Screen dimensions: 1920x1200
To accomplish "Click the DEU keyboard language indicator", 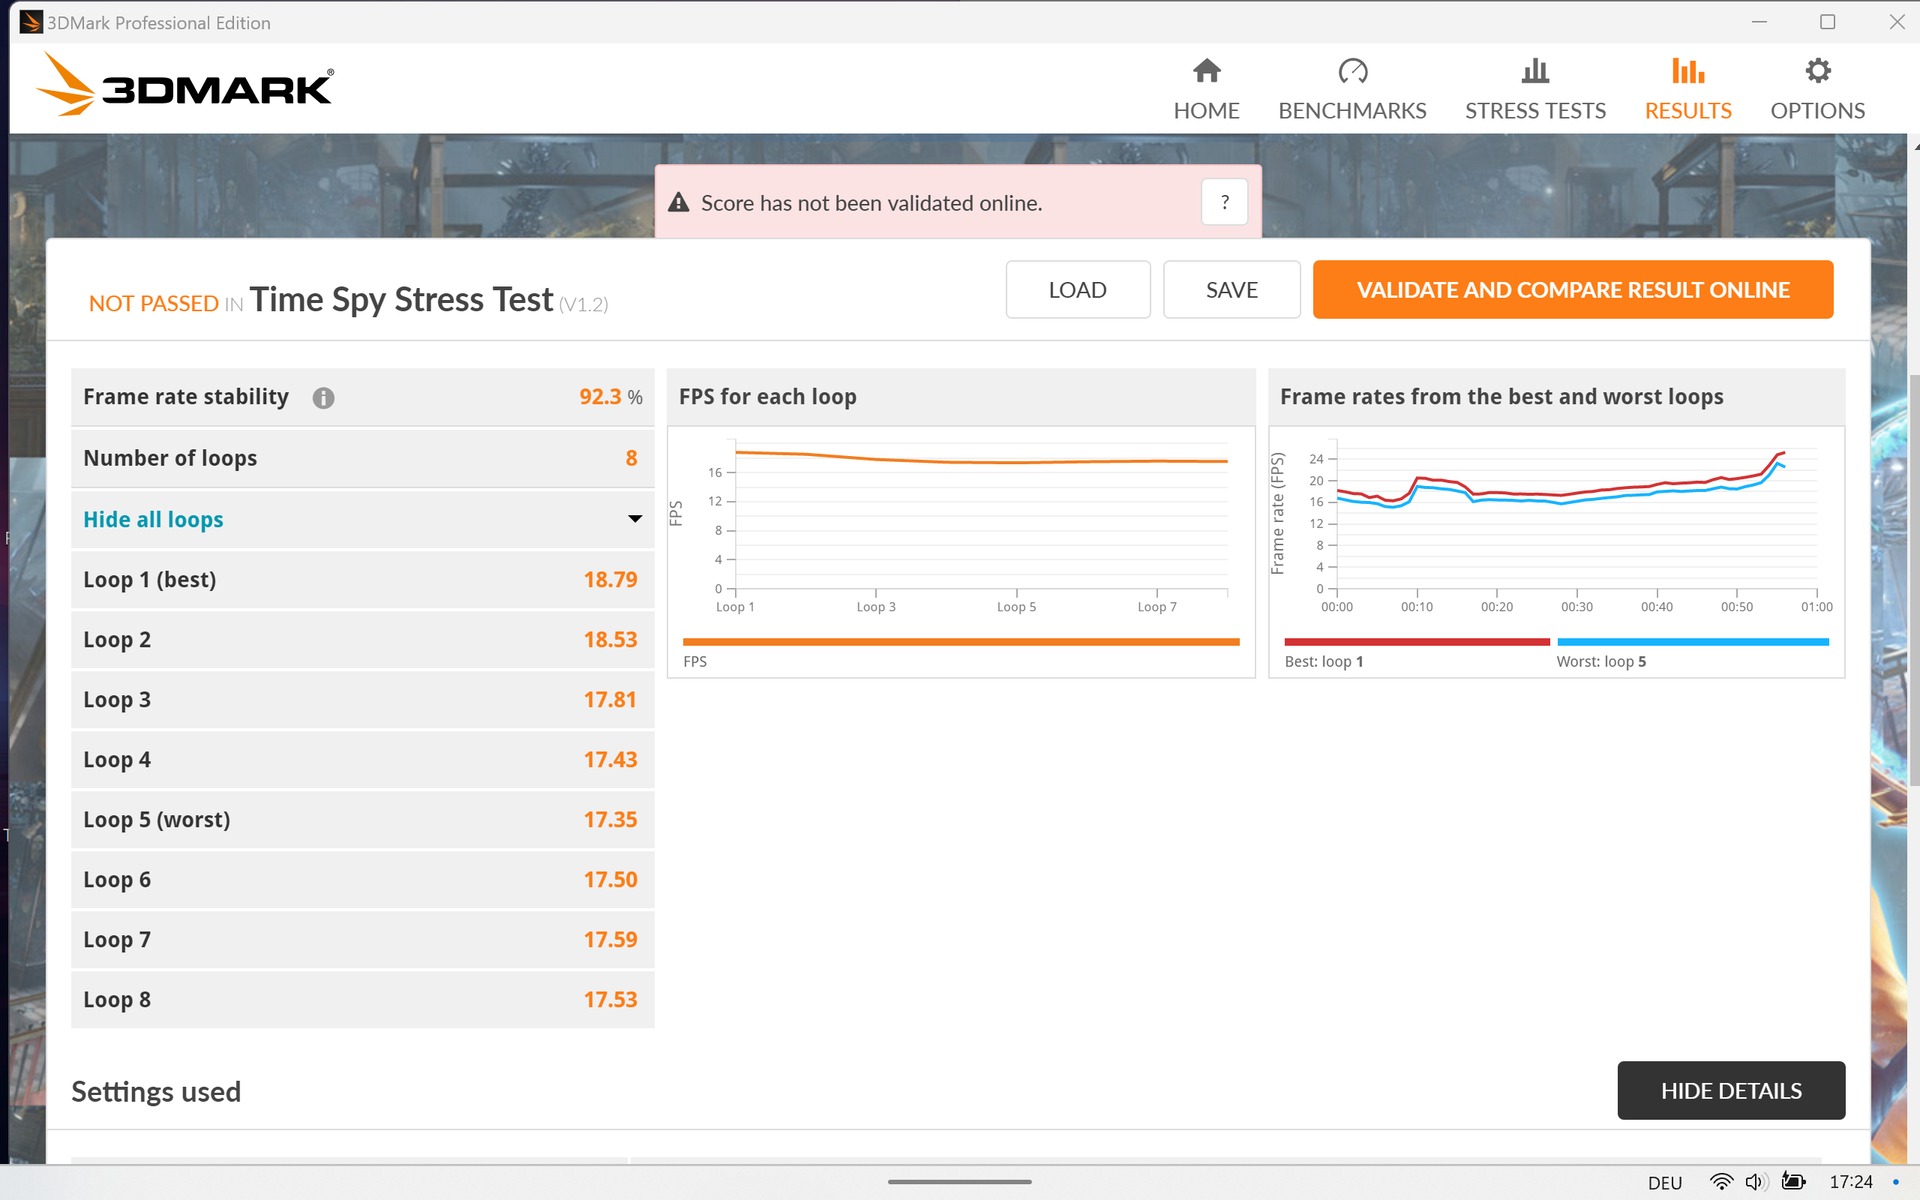I will pos(1664,1183).
